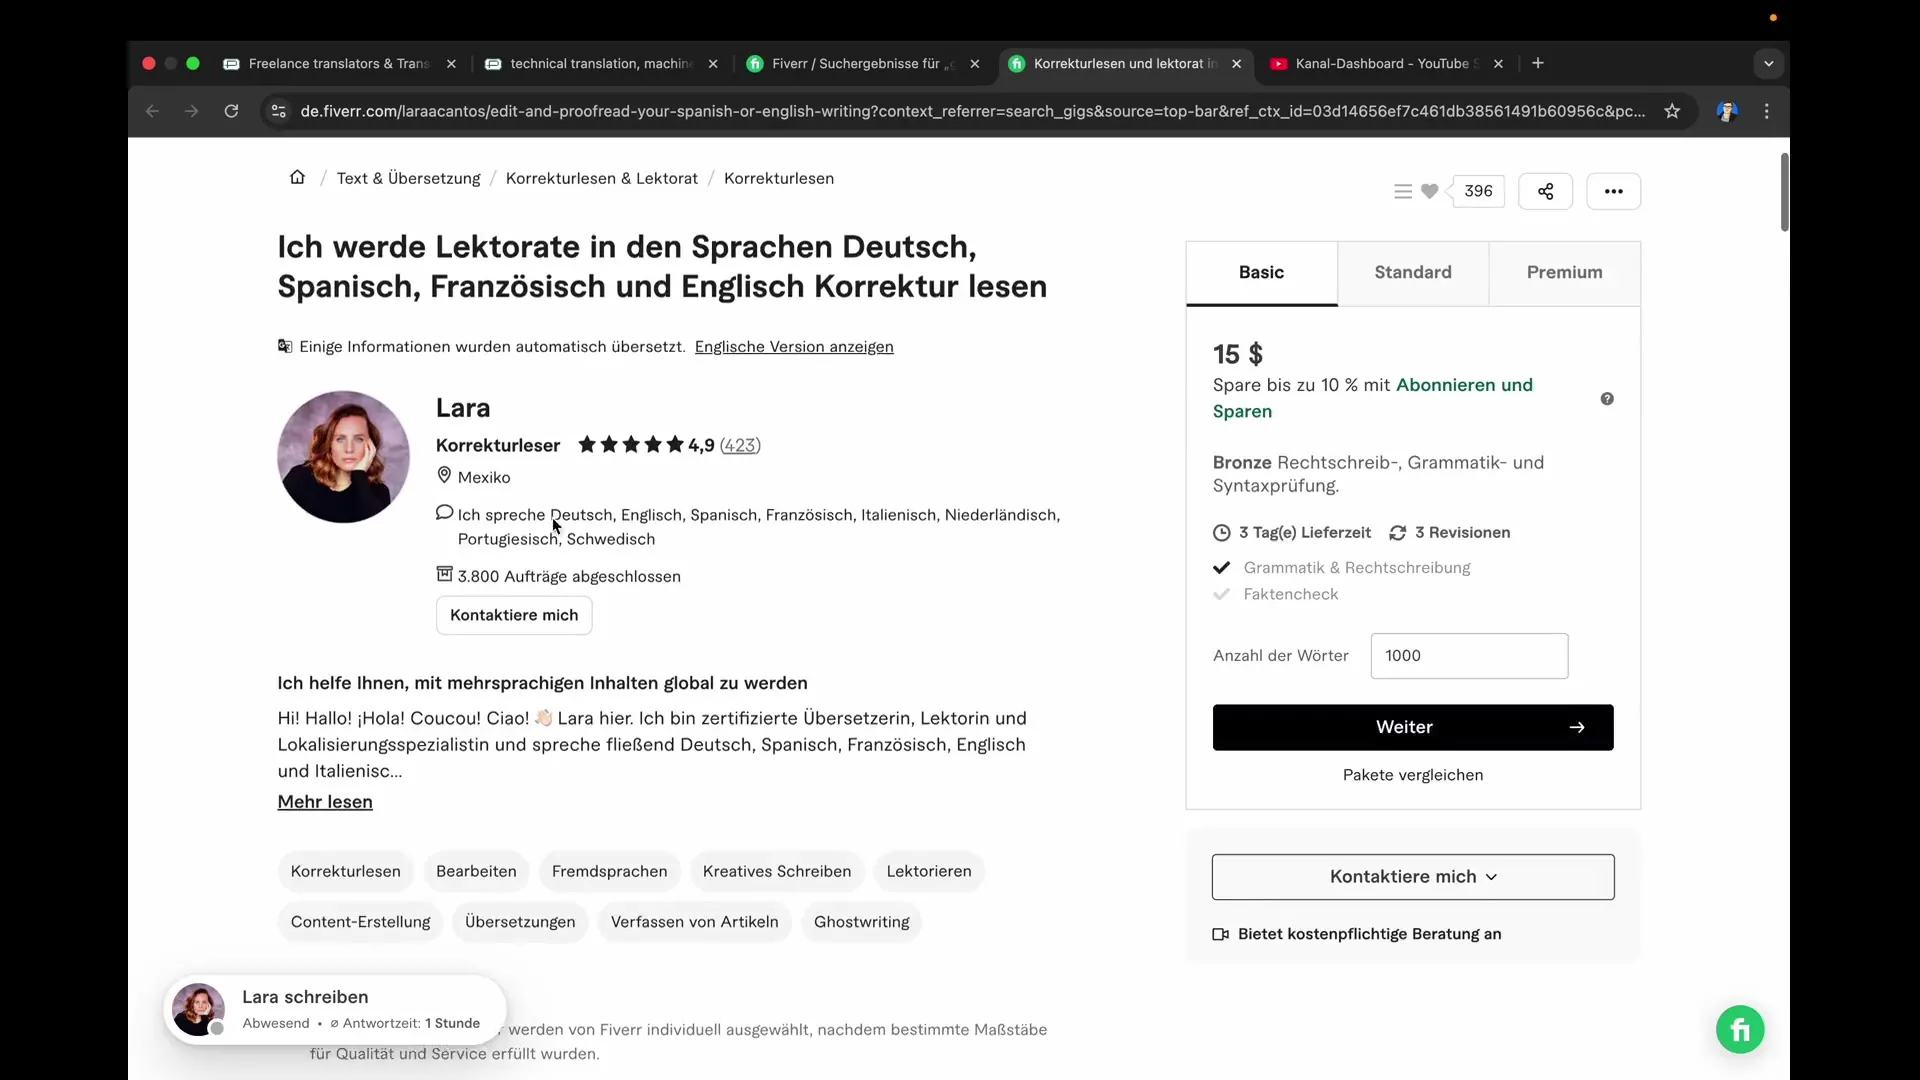Click the Chrome profile avatar in the toolbar
This screenshot has height=1080, width=1920.
[1727, 111]
